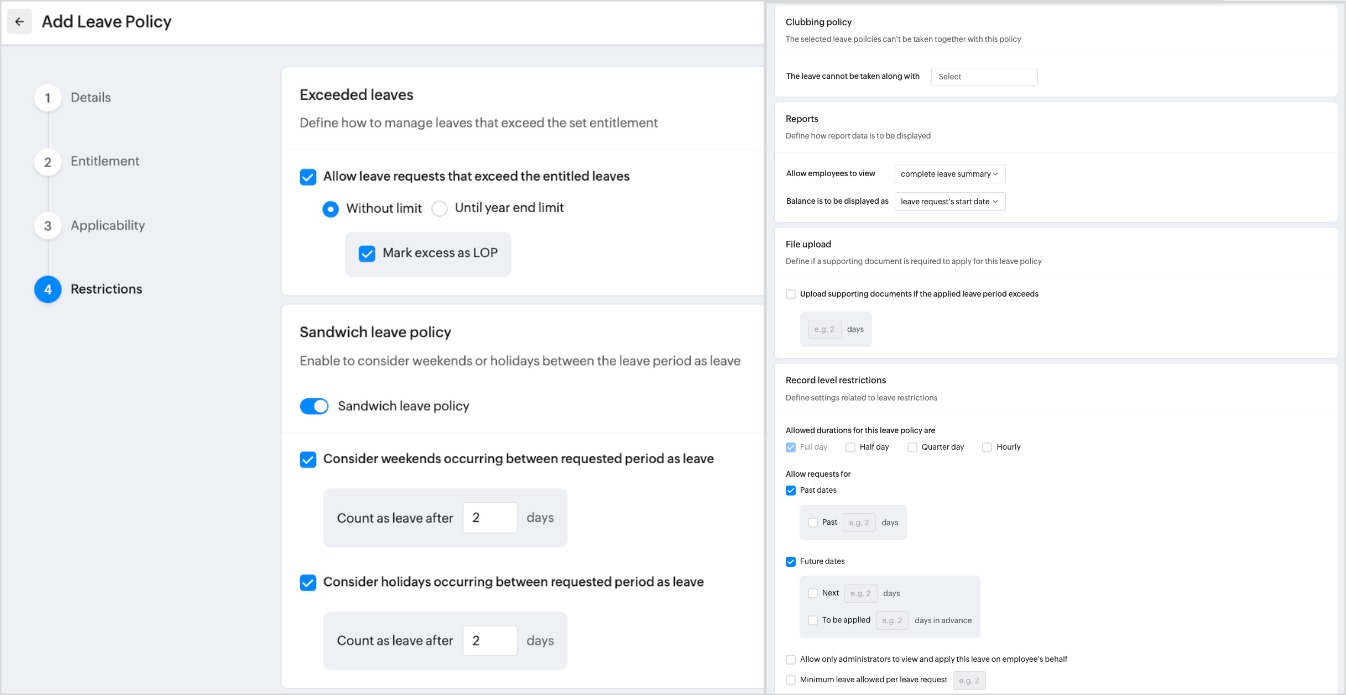Screen dimensions: 1346x695
Task: Uncheck Consider weekends as leave checkbox
Action: [x=308, y=460]
